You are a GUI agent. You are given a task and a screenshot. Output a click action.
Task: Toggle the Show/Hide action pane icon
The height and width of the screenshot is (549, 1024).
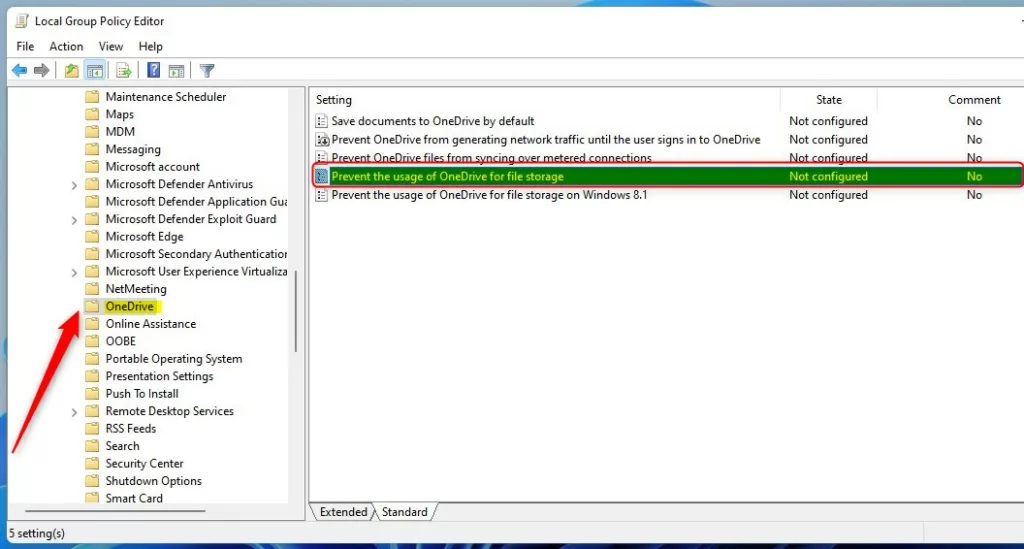click(x=176, y=71)
